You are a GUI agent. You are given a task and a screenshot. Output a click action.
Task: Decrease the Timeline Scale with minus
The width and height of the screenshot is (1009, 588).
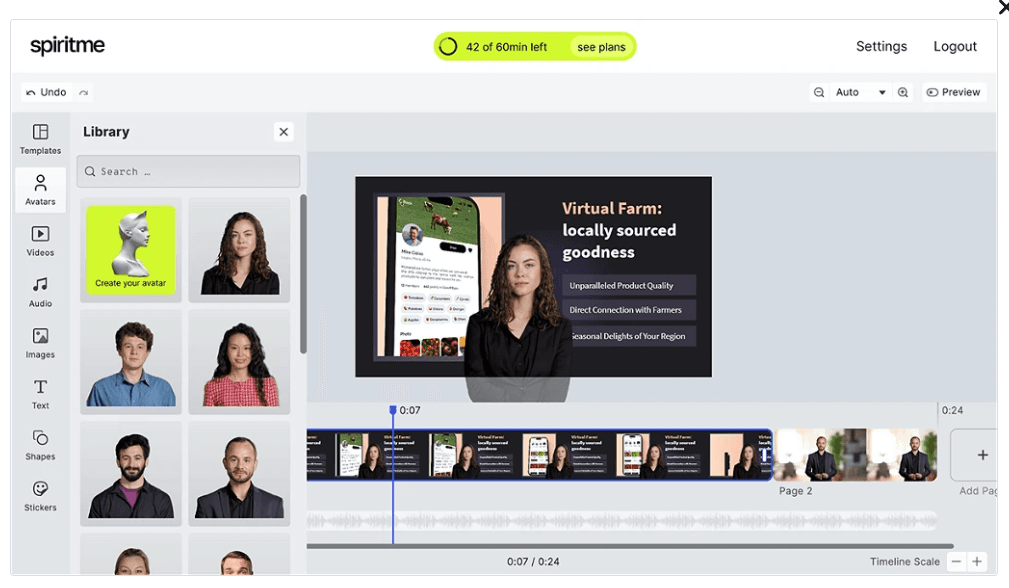[x=956, y=562]
